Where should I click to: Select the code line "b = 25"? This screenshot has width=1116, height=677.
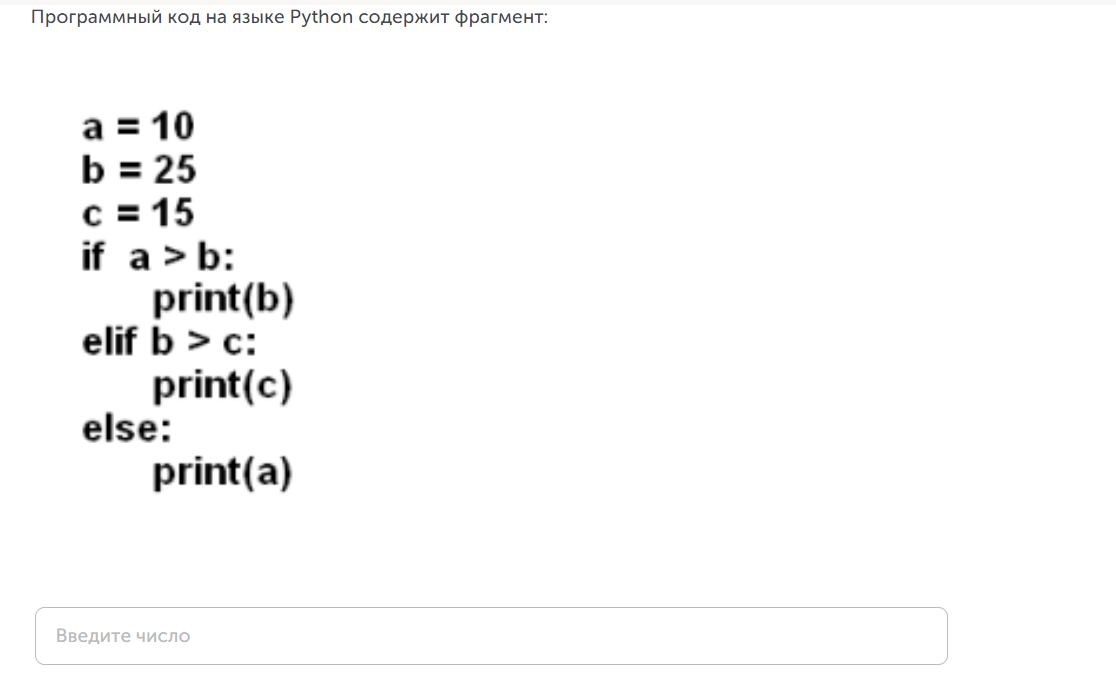(138, 170)
